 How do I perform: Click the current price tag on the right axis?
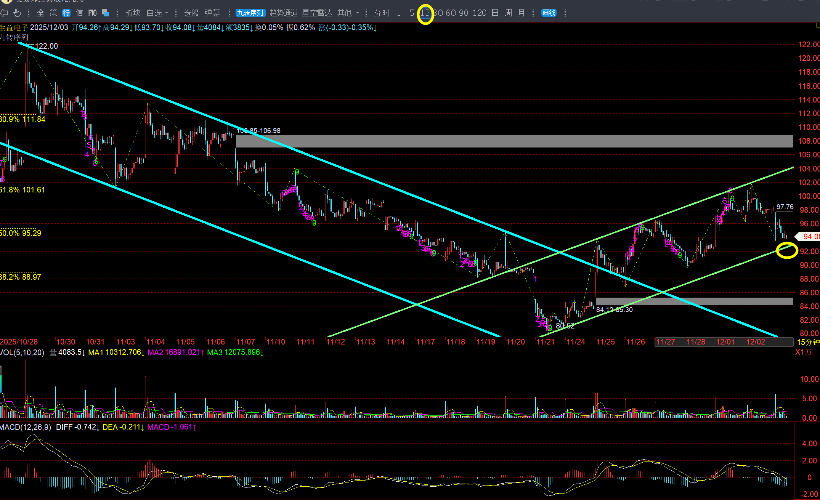point(807,237)
